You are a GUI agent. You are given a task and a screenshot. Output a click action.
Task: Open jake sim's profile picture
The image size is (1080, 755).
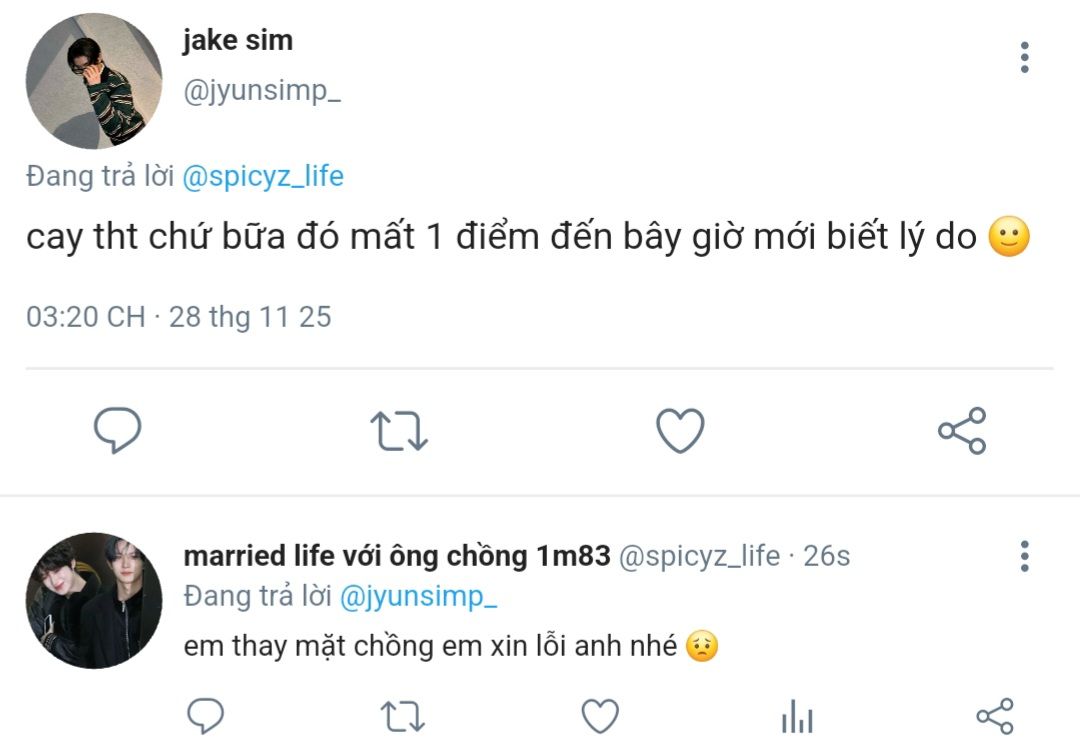pos(94,81)
